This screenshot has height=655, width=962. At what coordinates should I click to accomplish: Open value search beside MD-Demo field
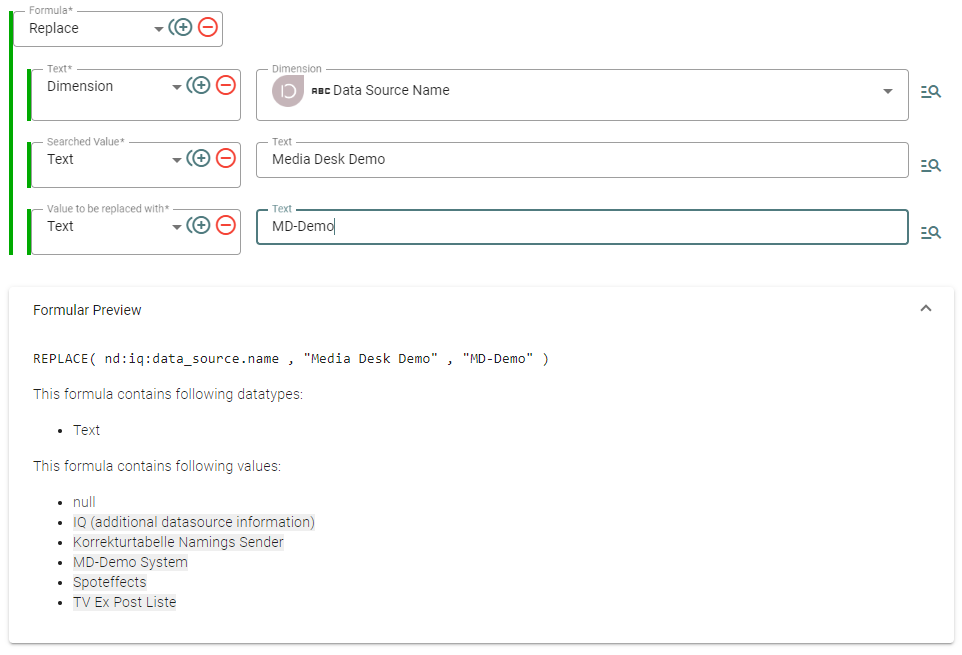coord(931,232)
